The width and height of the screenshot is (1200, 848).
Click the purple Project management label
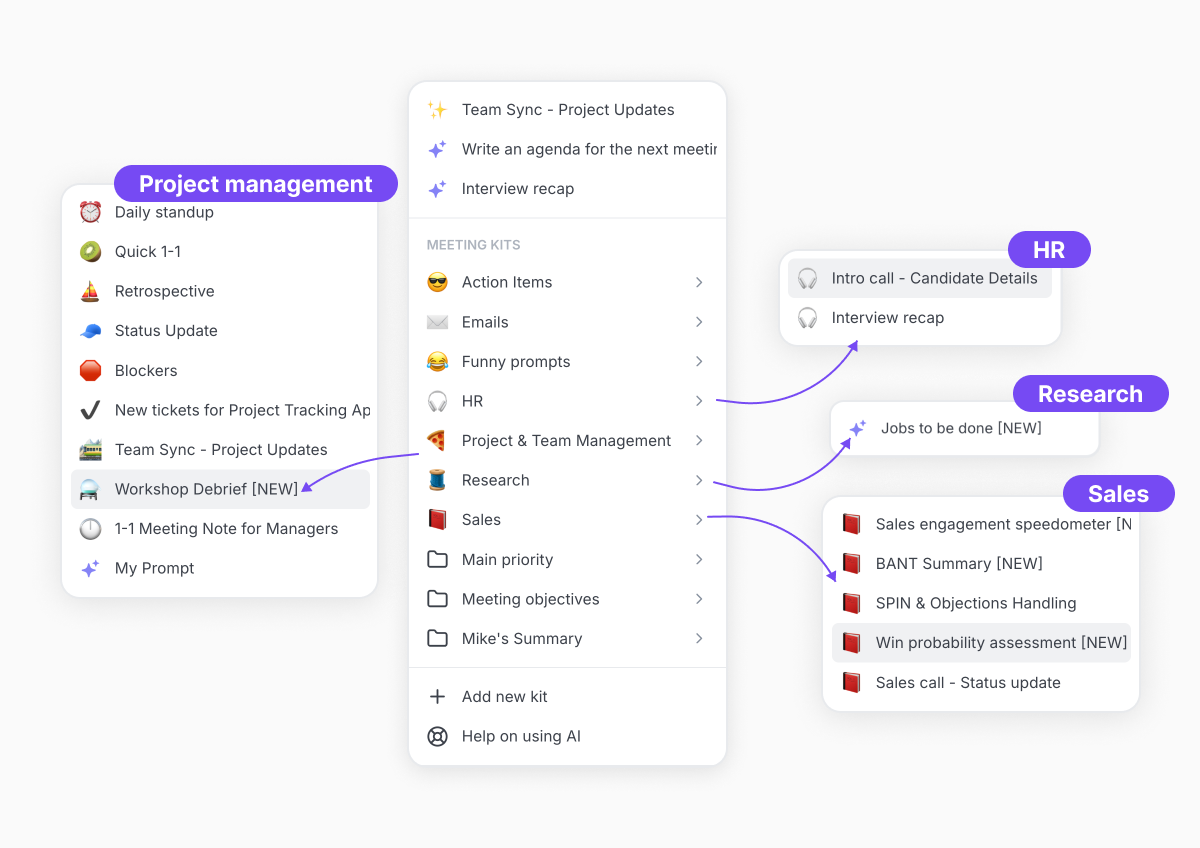point(255,184)
